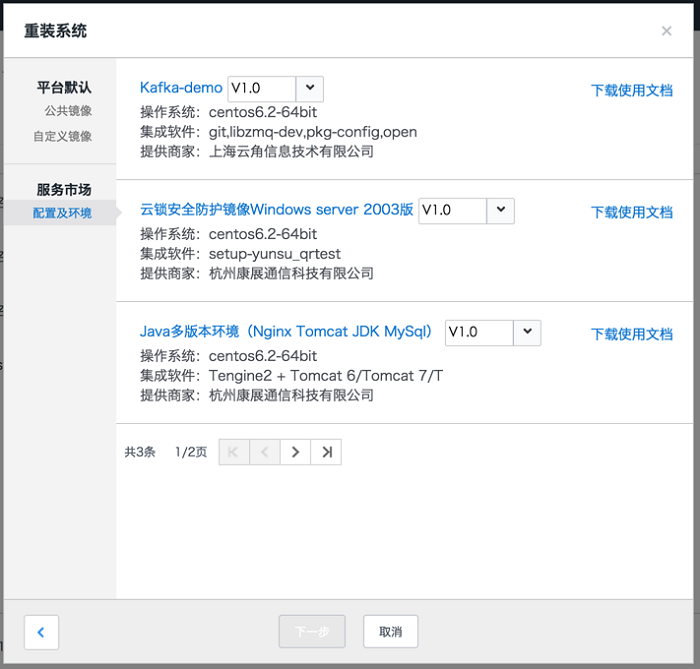Click 云锁安全防护镜像Windows server 2003版 title
The width and height of the screenshot is (700, 669).
(x=276, y=210)
